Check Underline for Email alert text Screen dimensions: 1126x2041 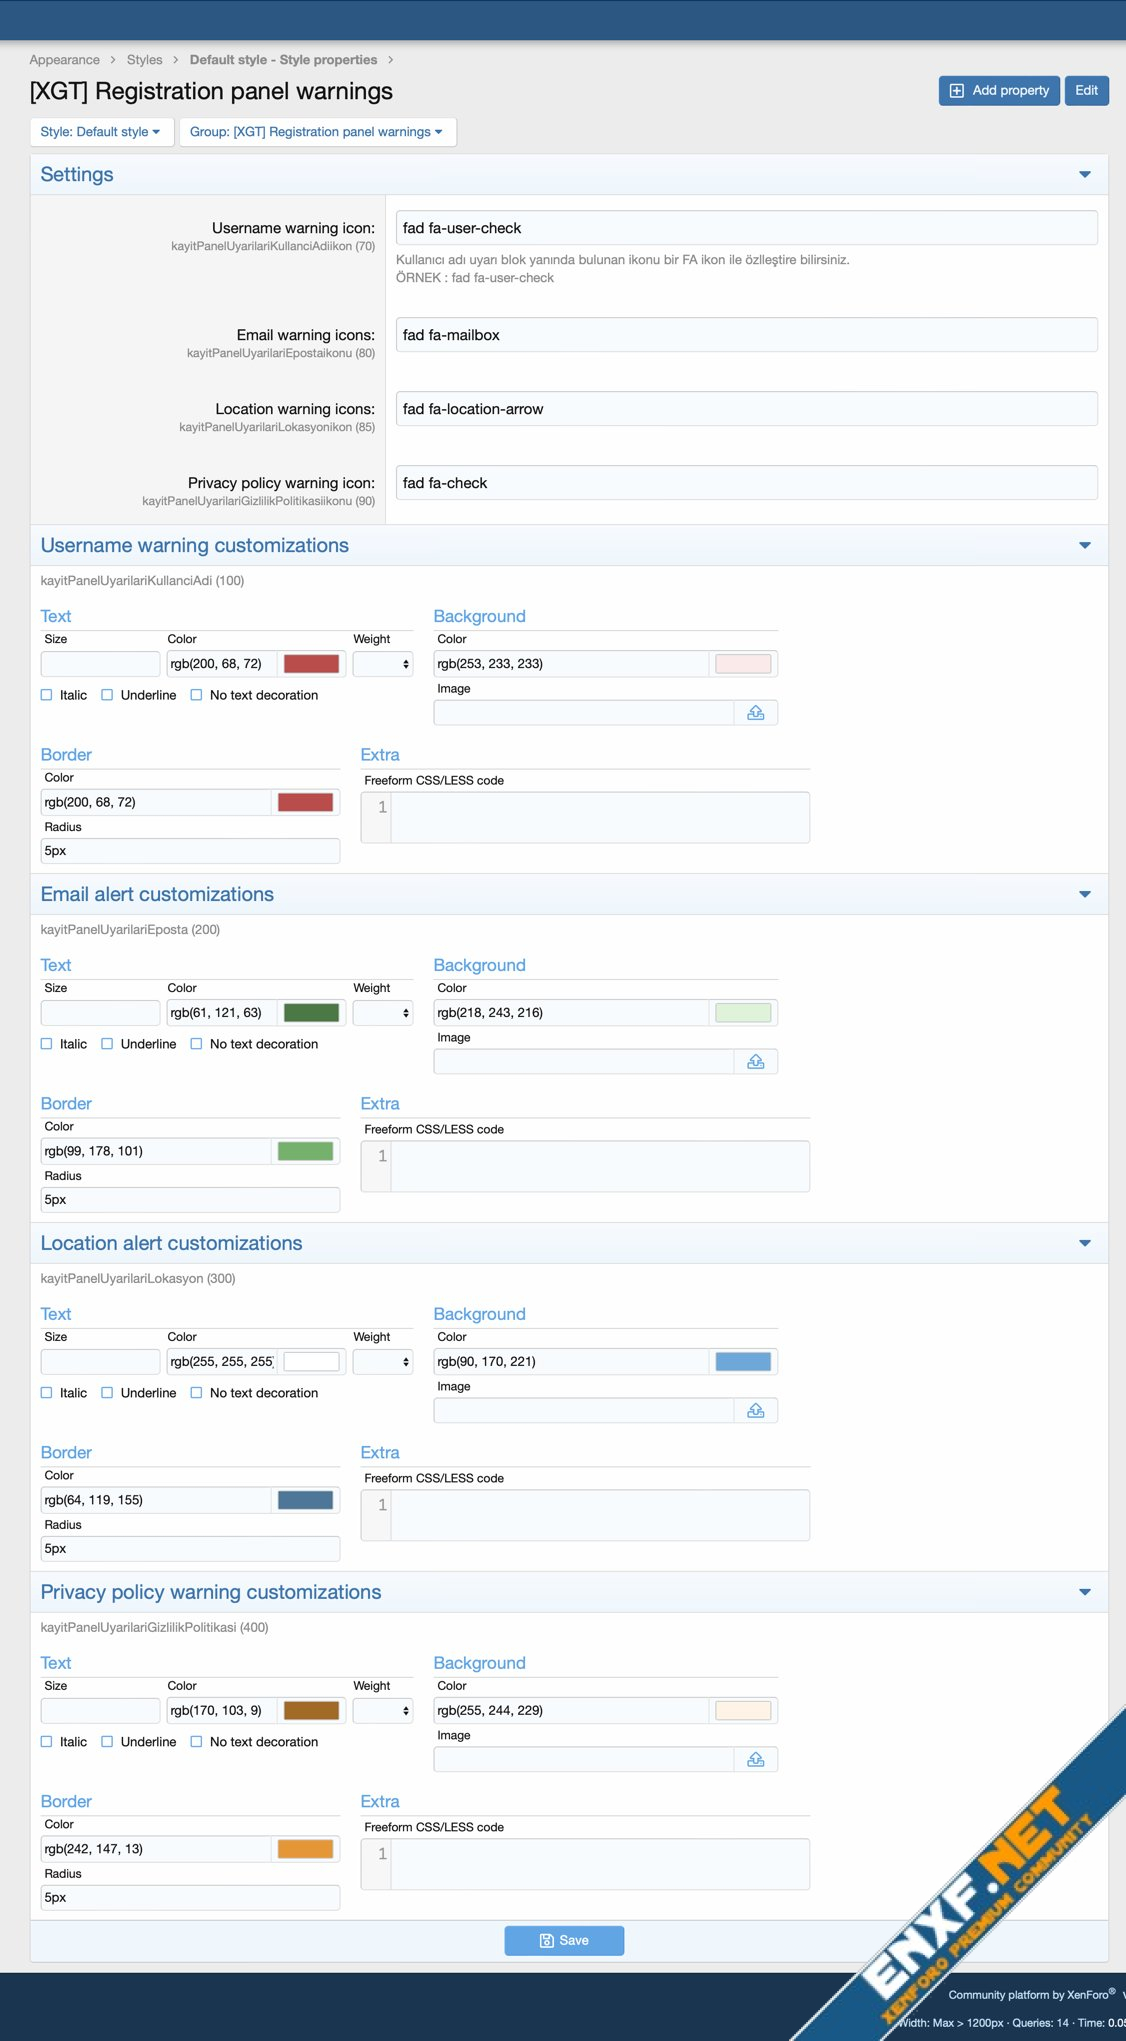[x=107, y=1044]
